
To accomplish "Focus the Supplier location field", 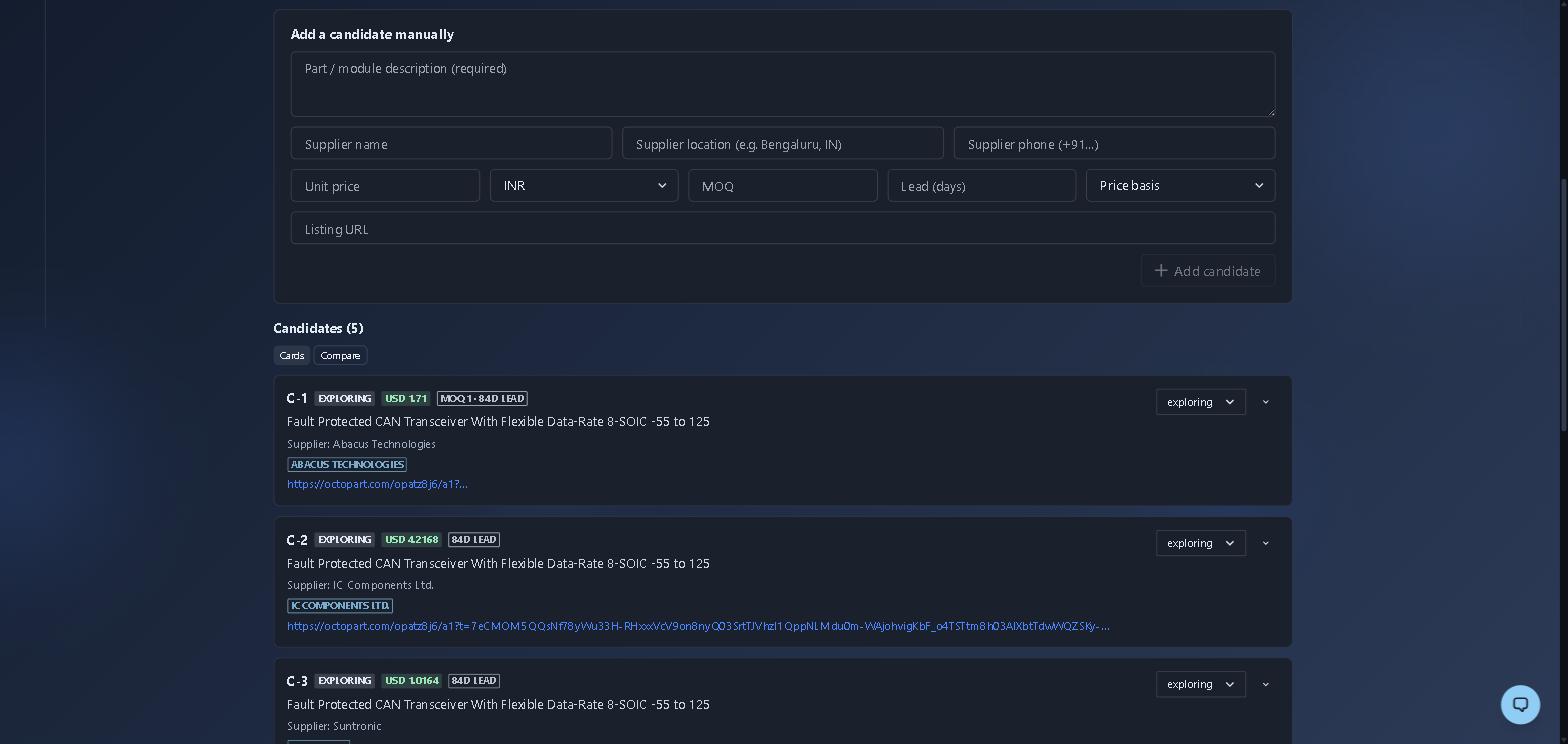I will point(782,144).
